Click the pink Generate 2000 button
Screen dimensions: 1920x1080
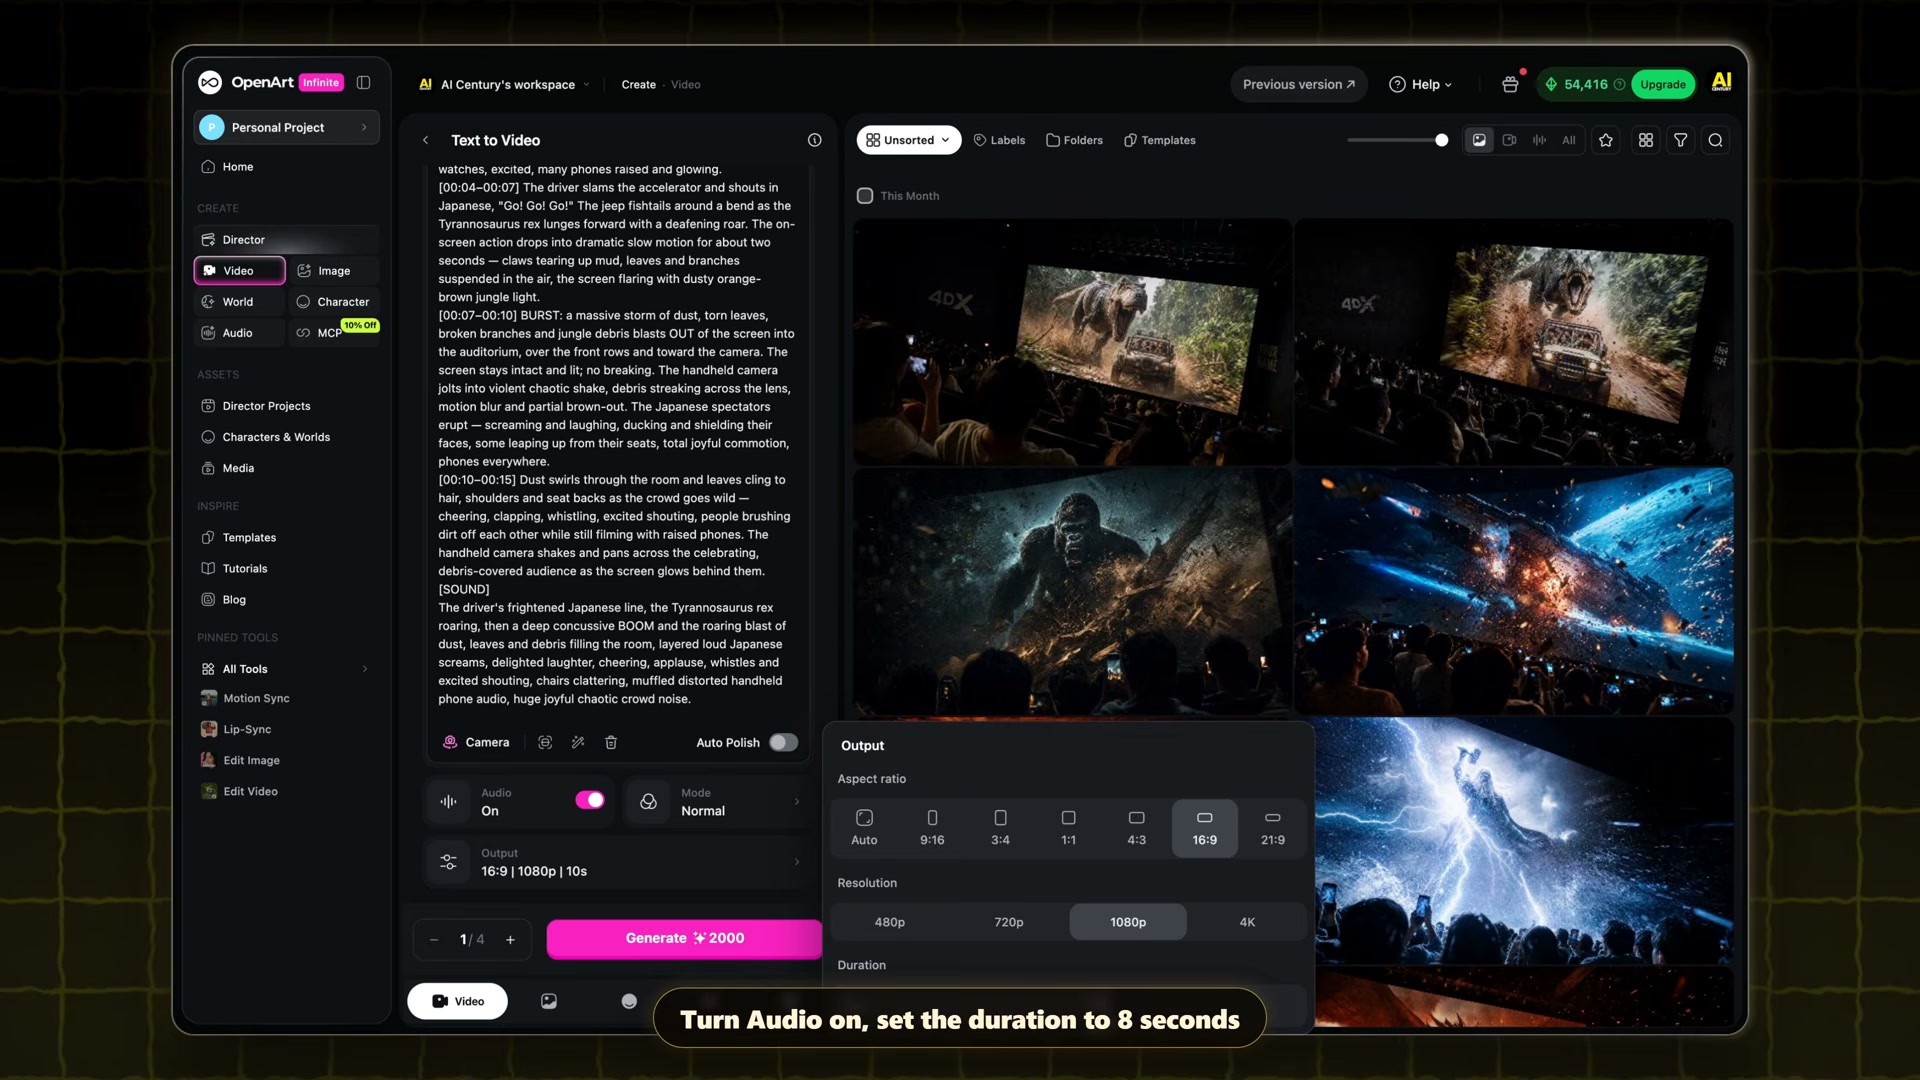[x=684, y=938]
